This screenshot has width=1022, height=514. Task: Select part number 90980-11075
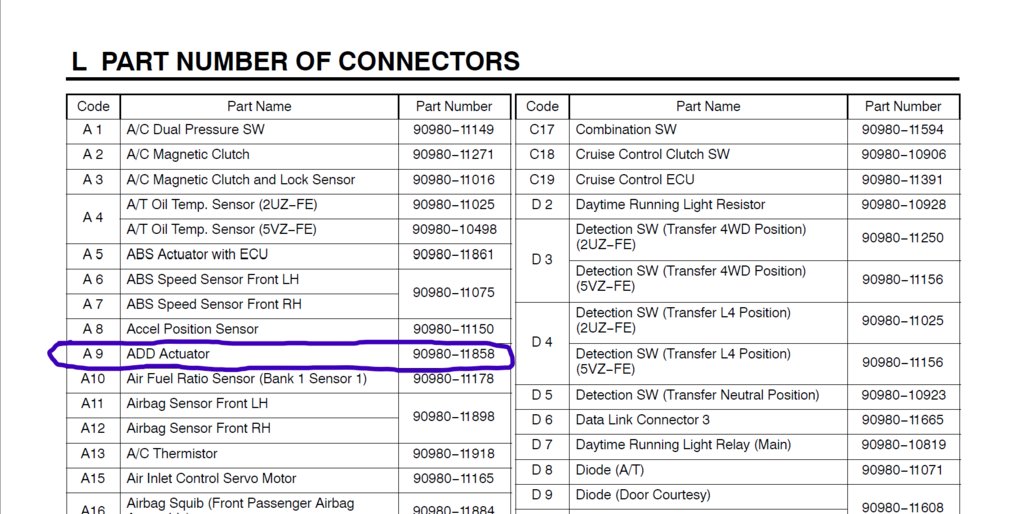(x=454, y=292)
